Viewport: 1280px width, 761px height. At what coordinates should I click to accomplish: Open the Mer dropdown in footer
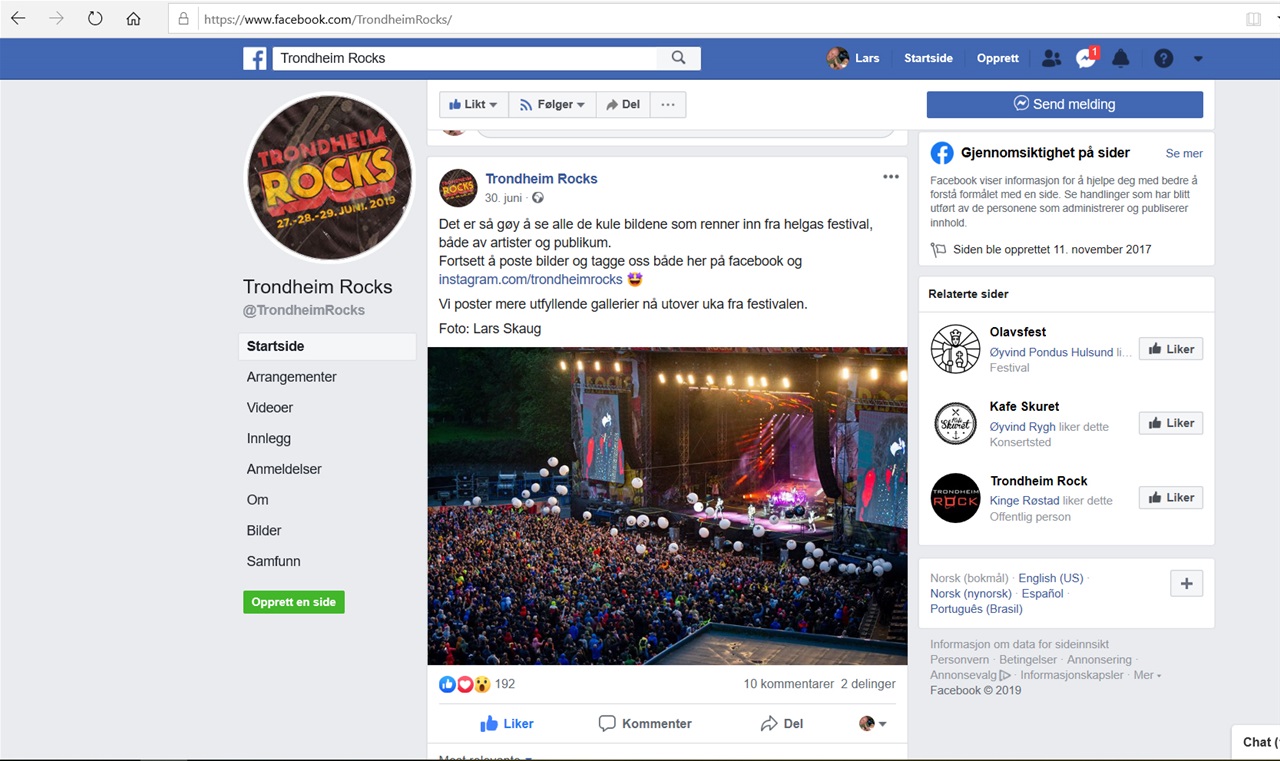(x=1147, y=675)
